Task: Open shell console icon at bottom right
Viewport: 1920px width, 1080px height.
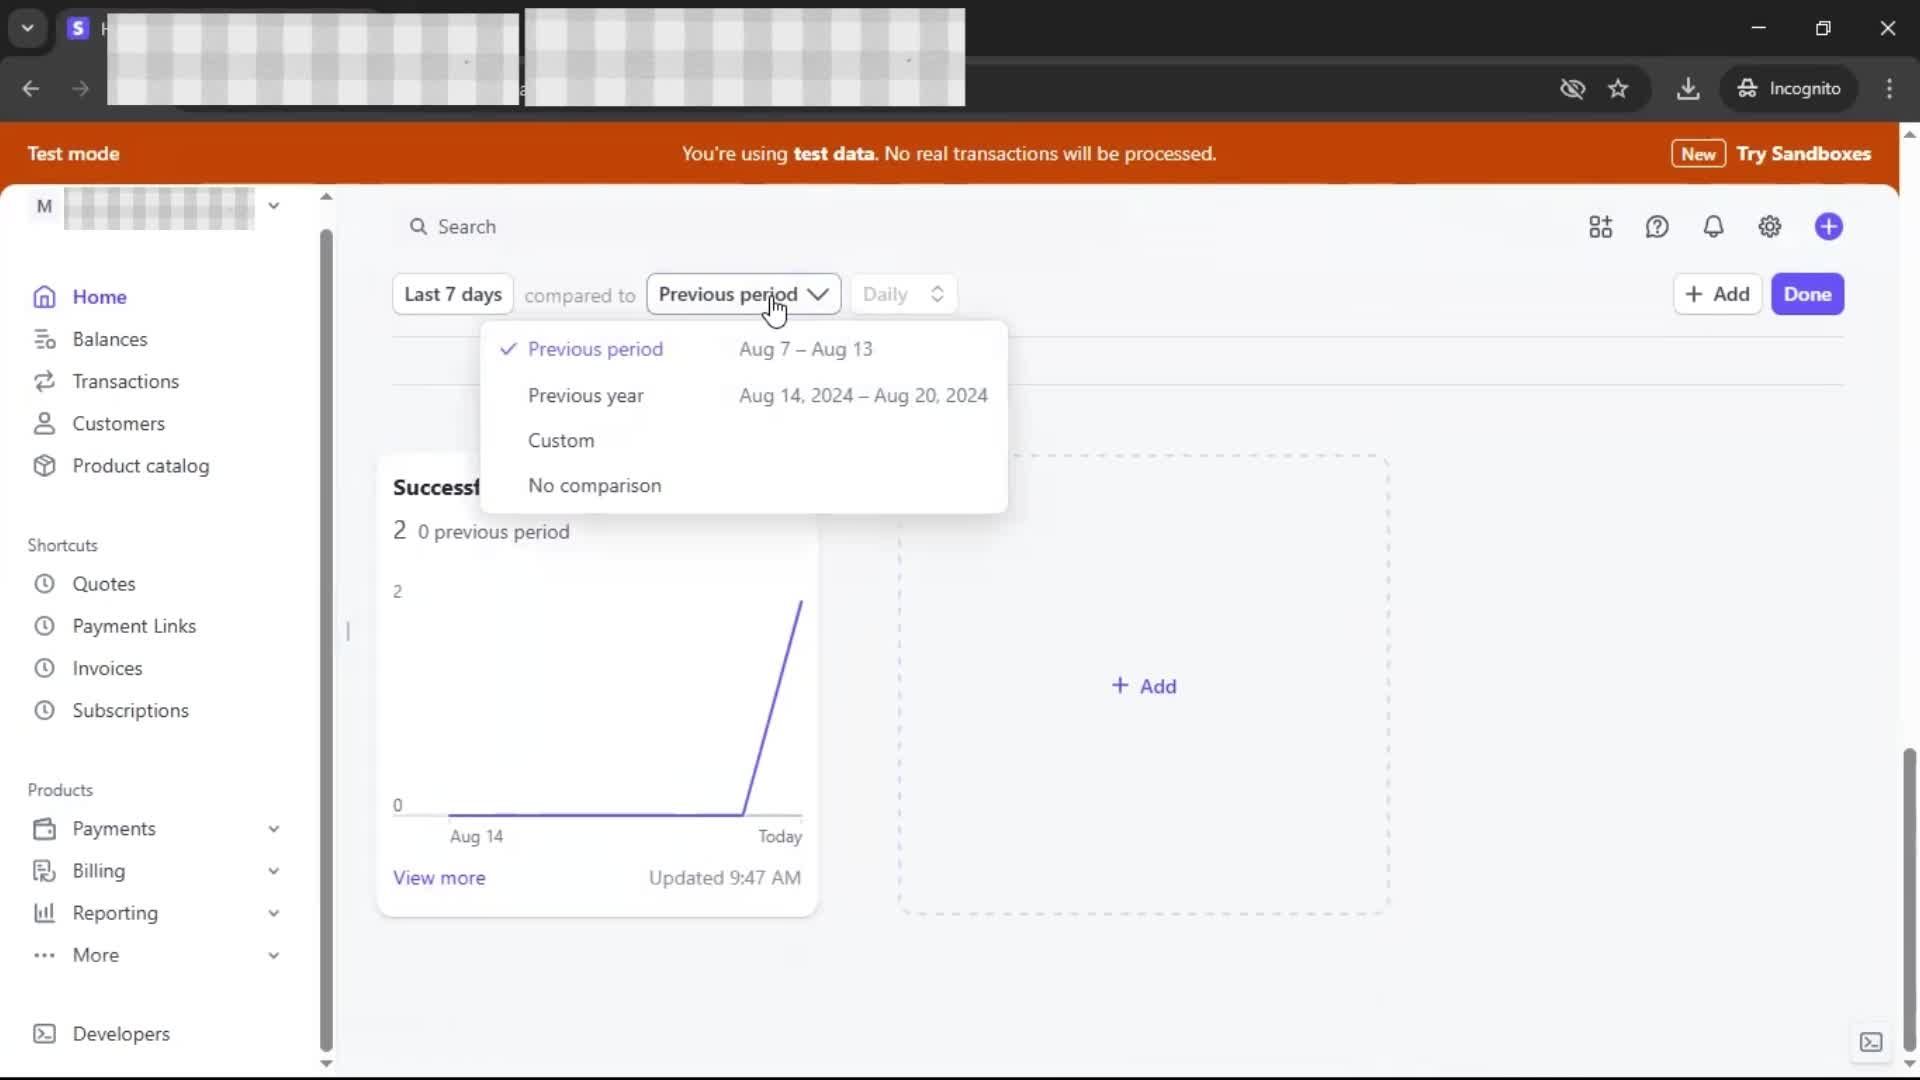Action: [1871, 1042]
